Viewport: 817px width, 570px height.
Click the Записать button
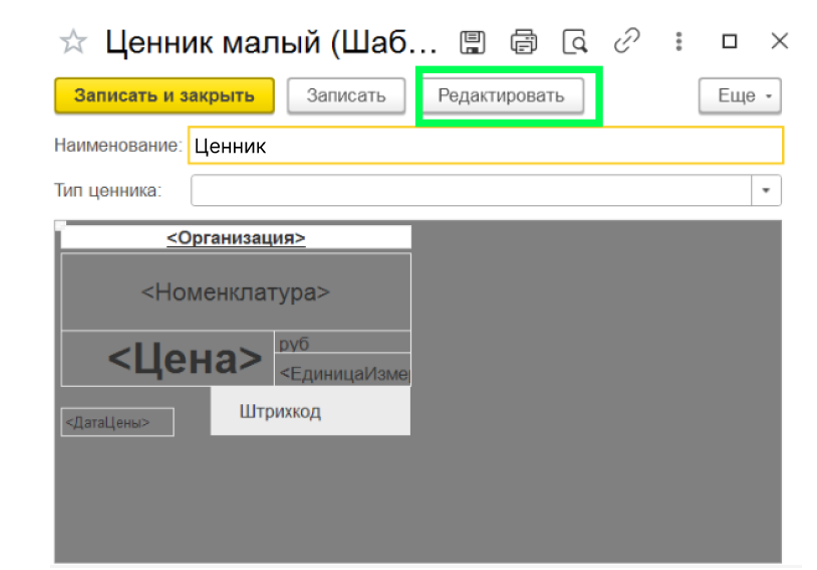tap(346, 95)
